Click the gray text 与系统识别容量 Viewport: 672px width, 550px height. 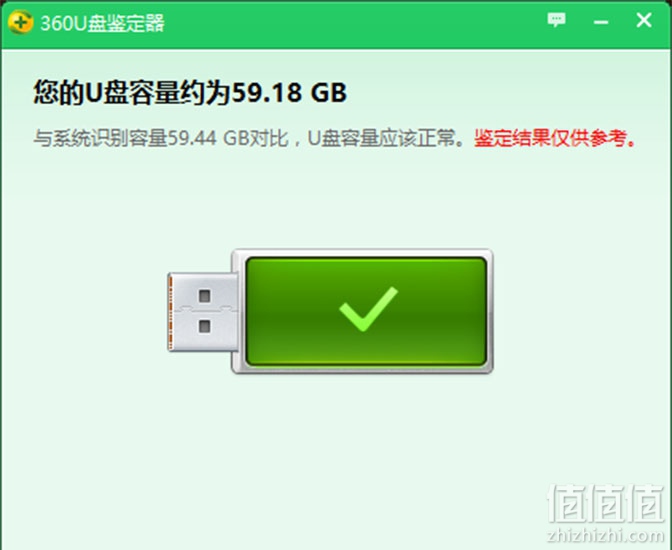(x=100, y=138)
